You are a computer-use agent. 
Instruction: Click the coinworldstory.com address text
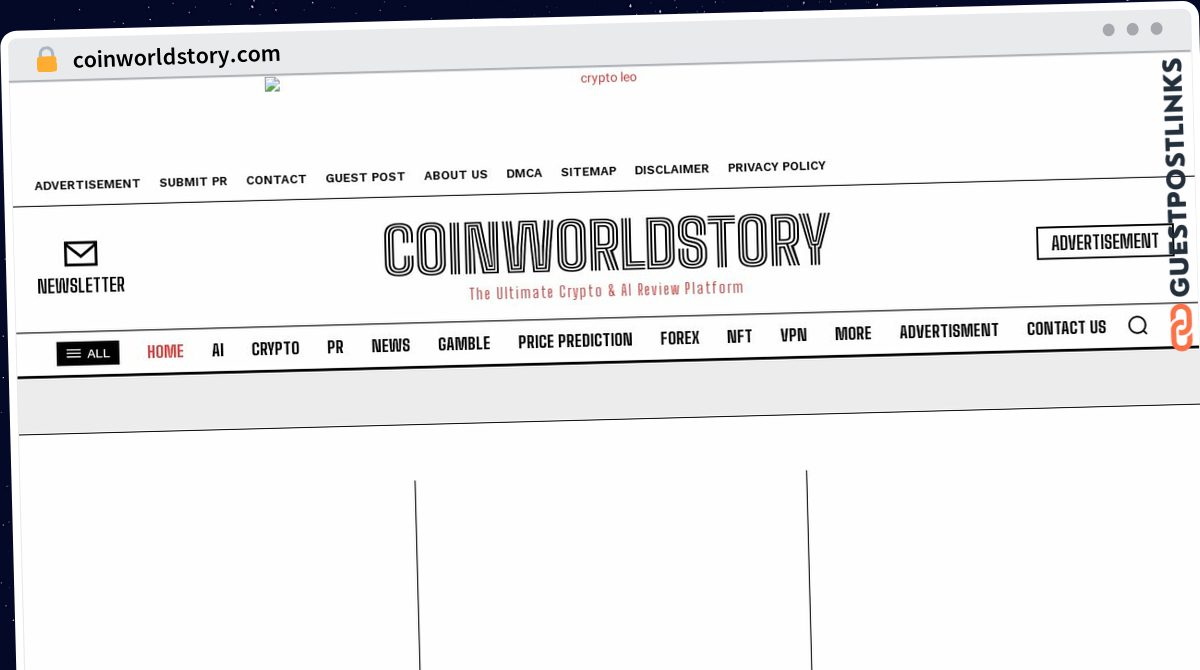176,57
